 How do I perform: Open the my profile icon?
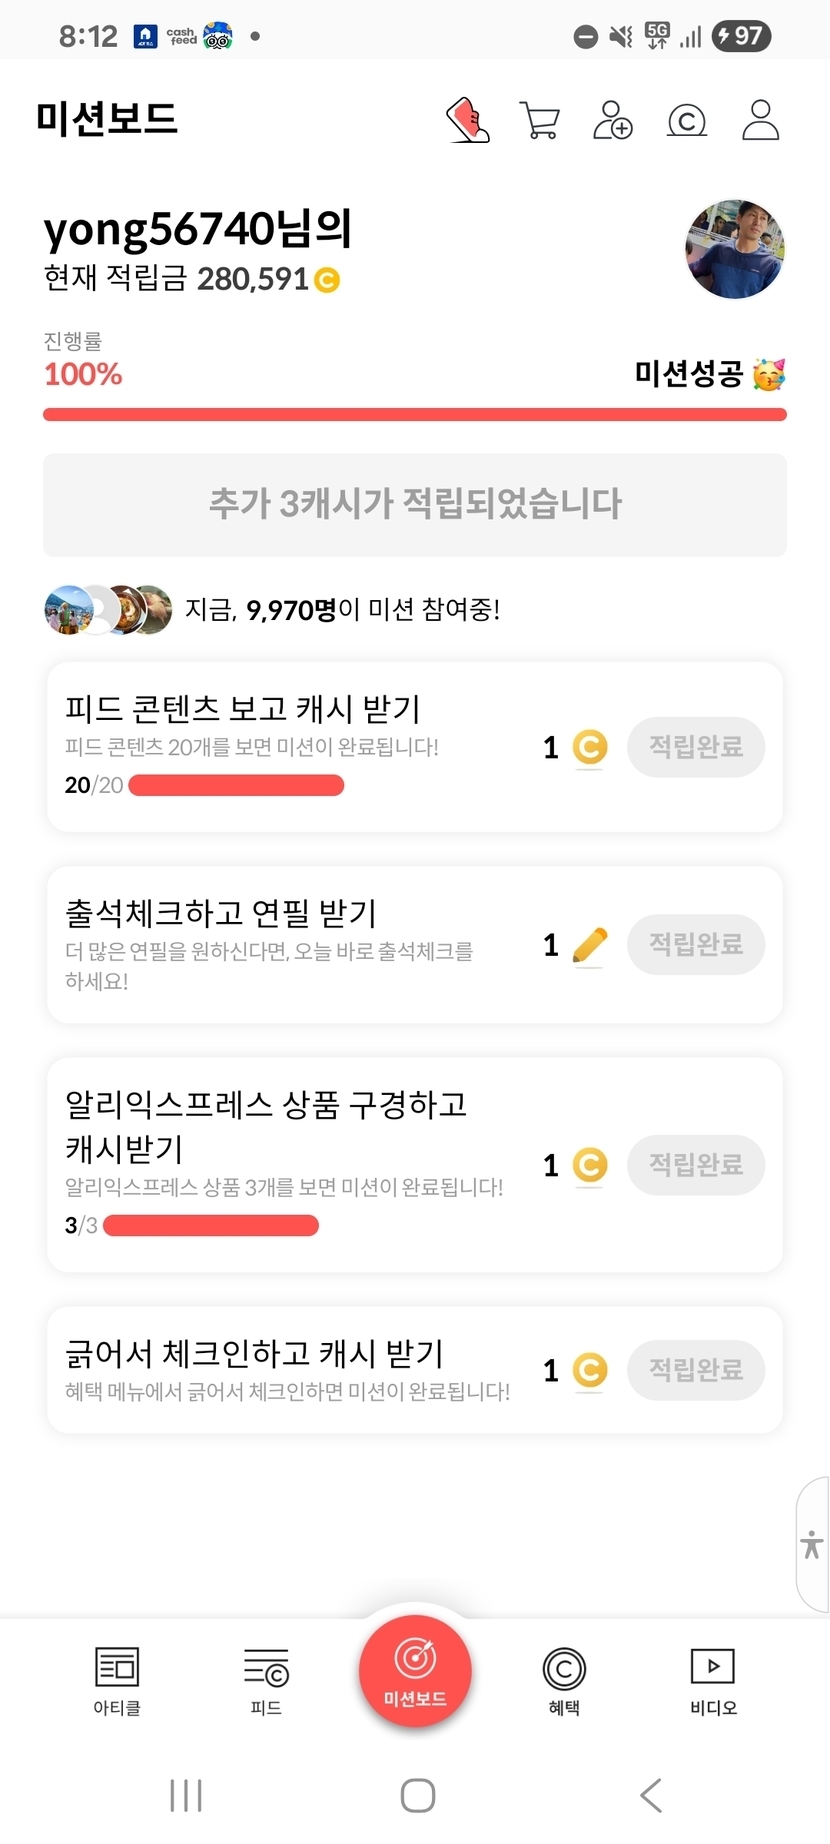pos(760,120)
